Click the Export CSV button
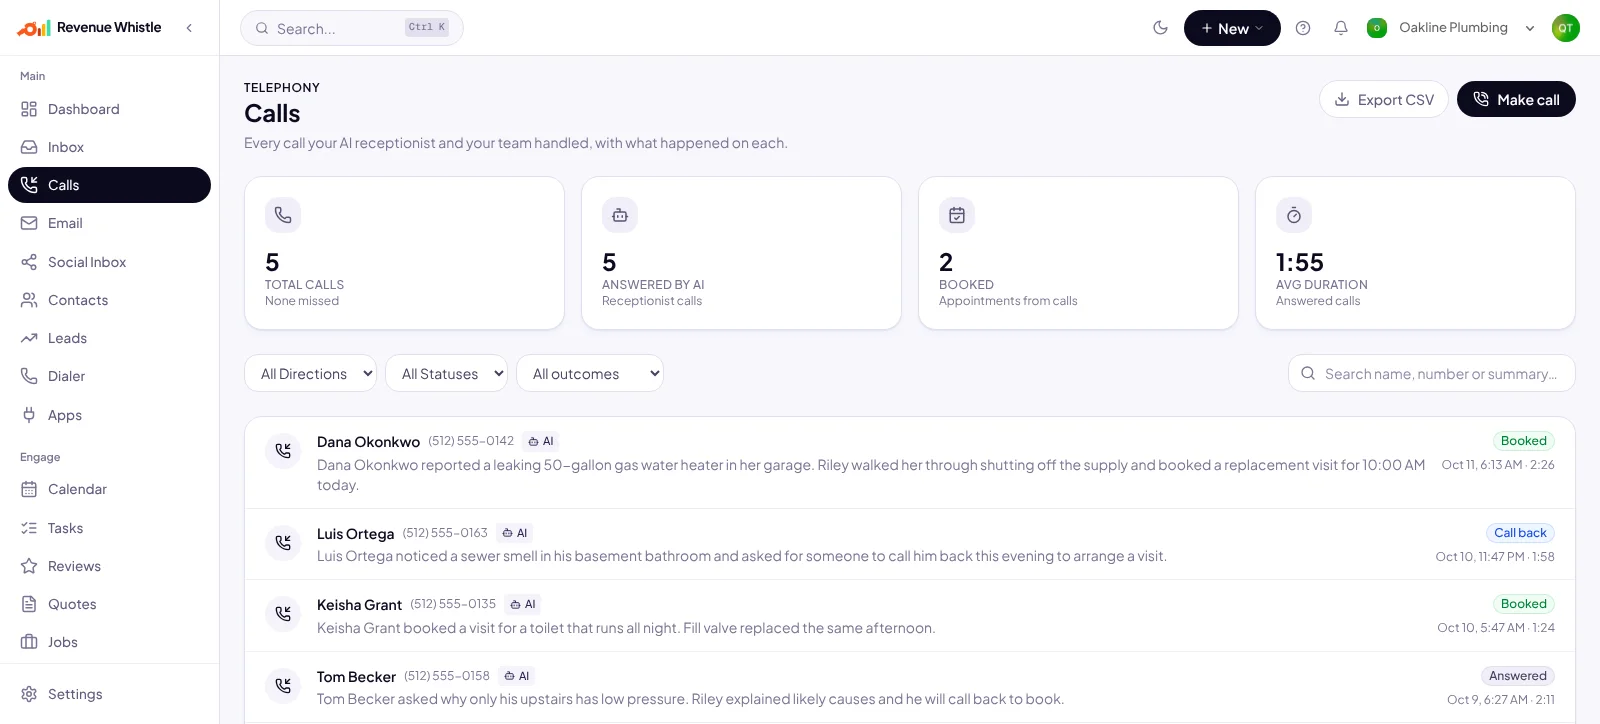 tap(1384, 99)
